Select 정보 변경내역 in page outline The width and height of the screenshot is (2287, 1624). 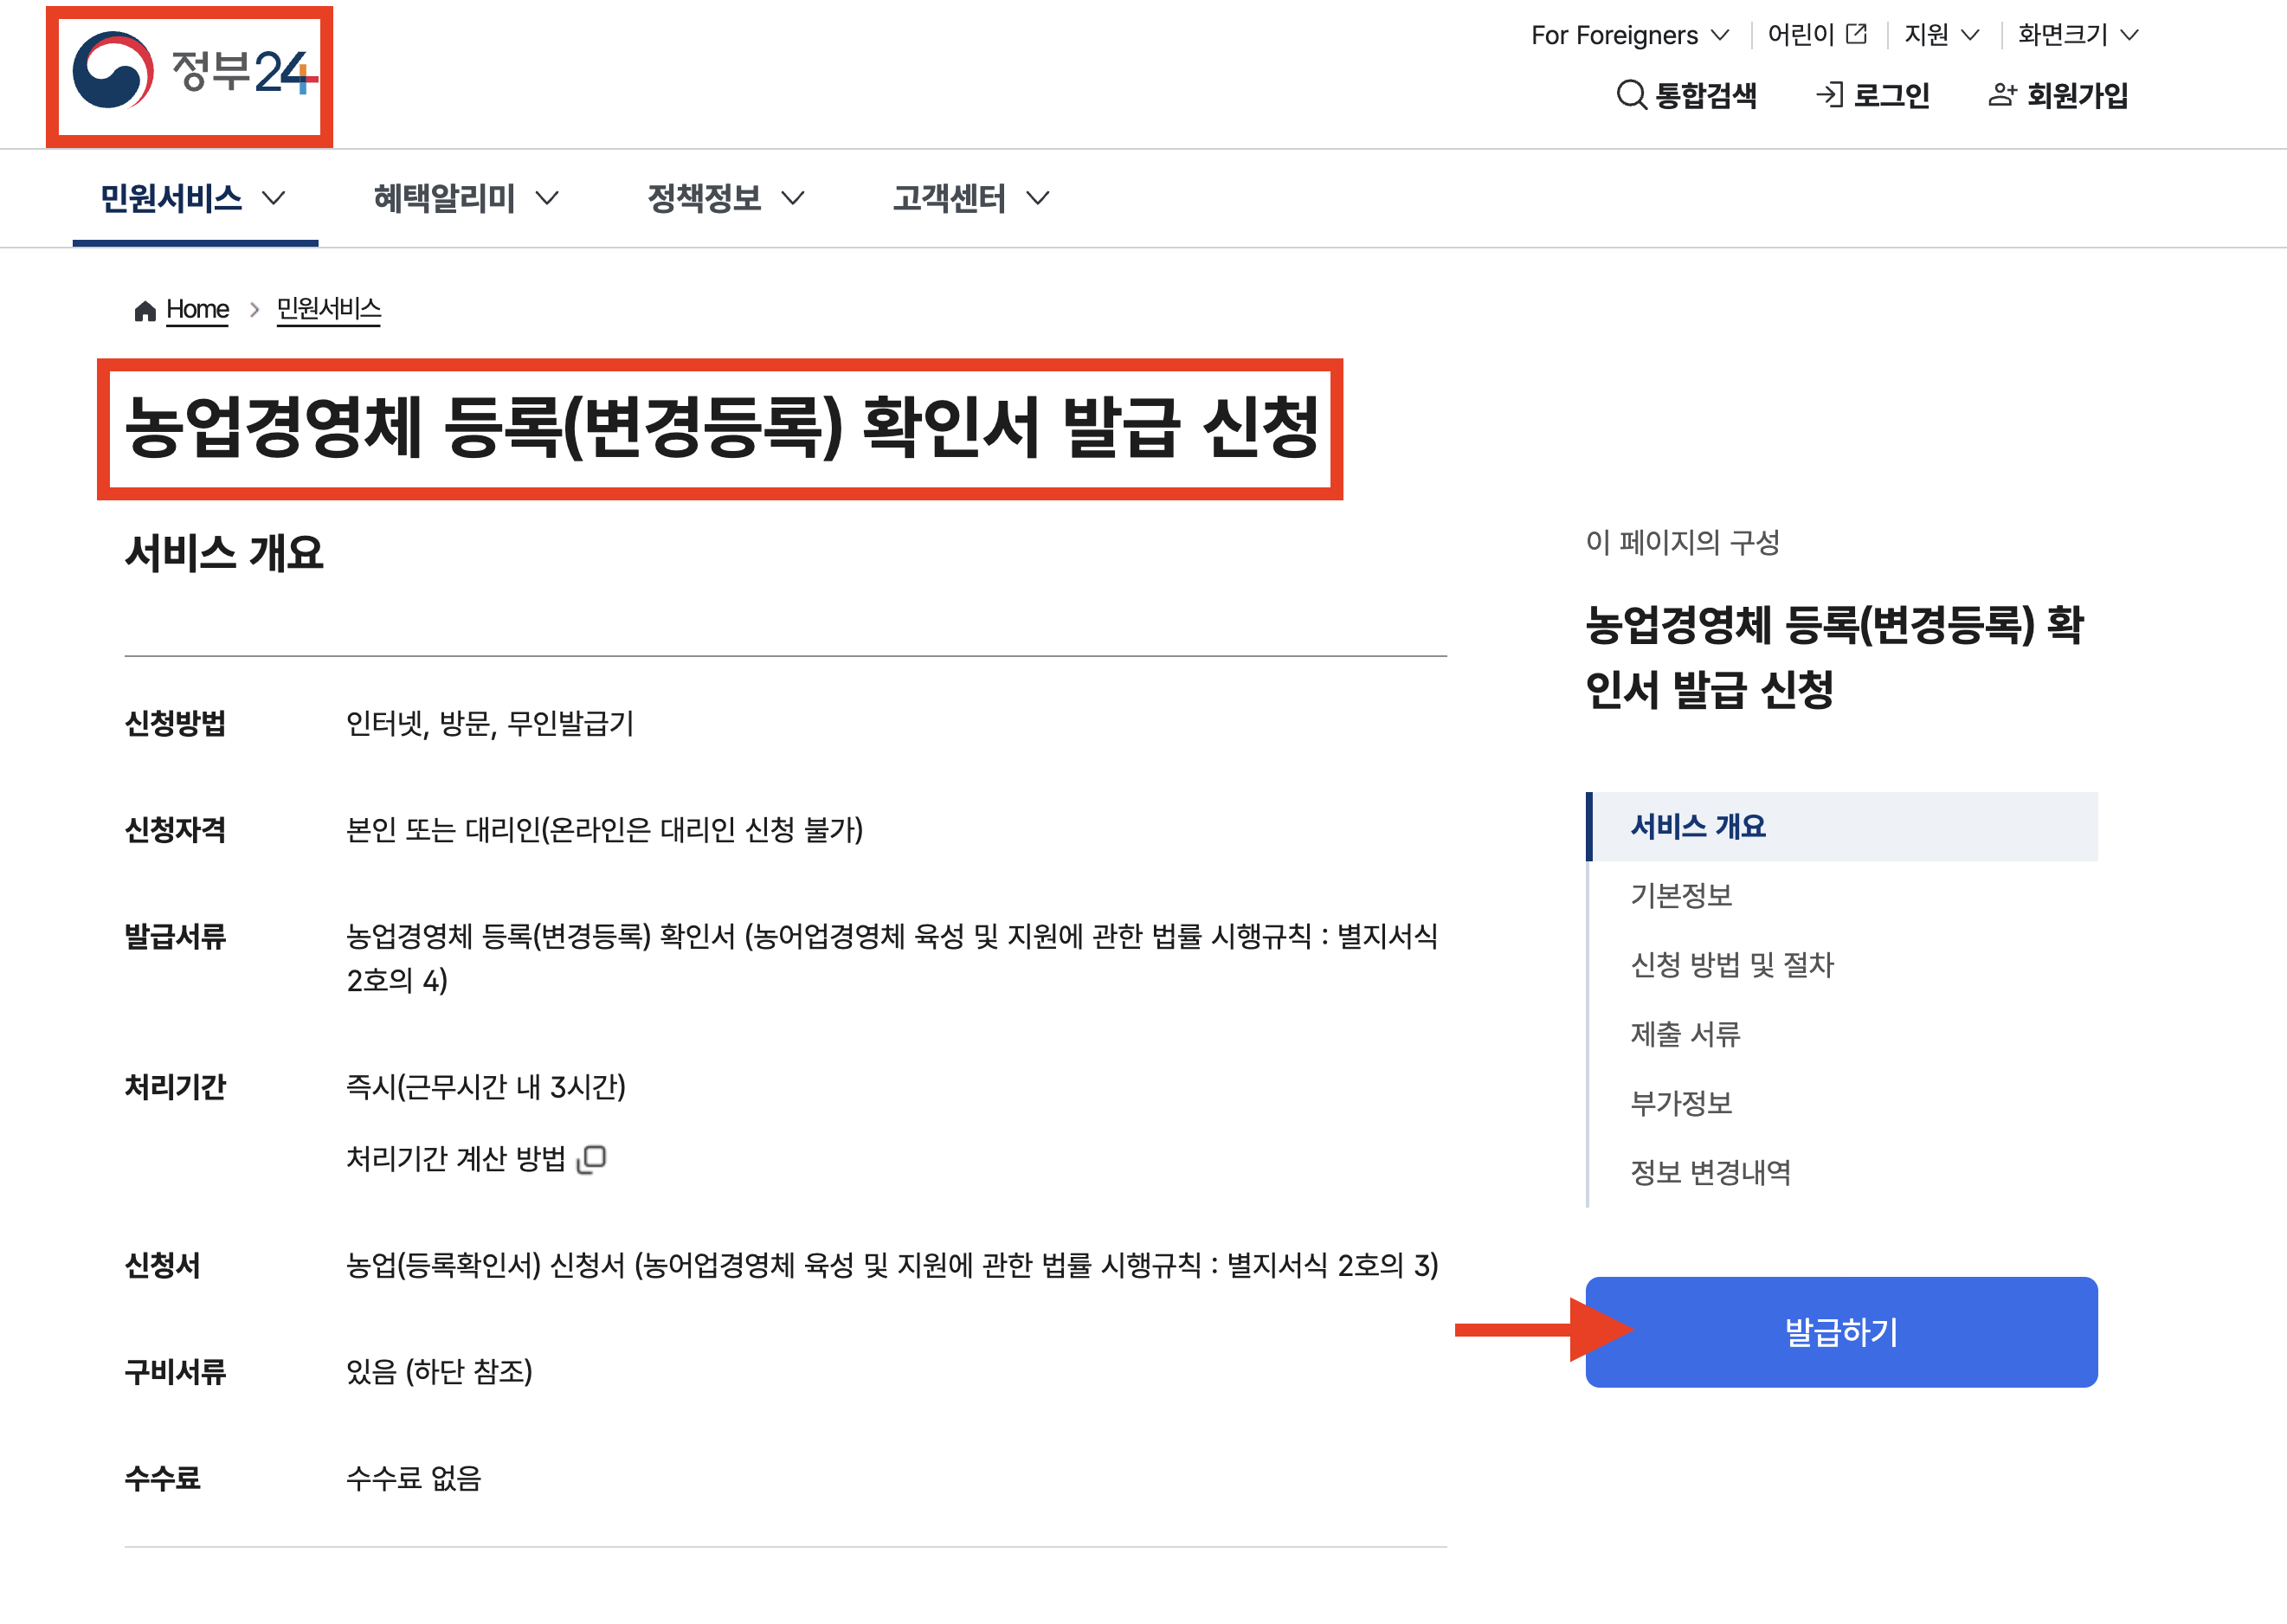(1710, 1172)
